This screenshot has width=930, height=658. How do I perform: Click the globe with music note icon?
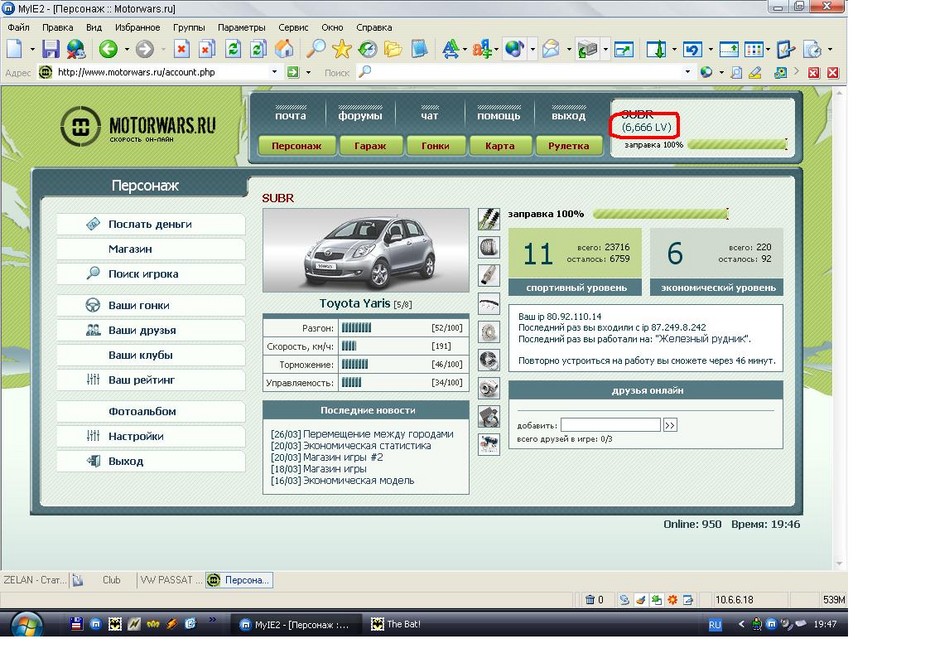[x=514, y=49]
